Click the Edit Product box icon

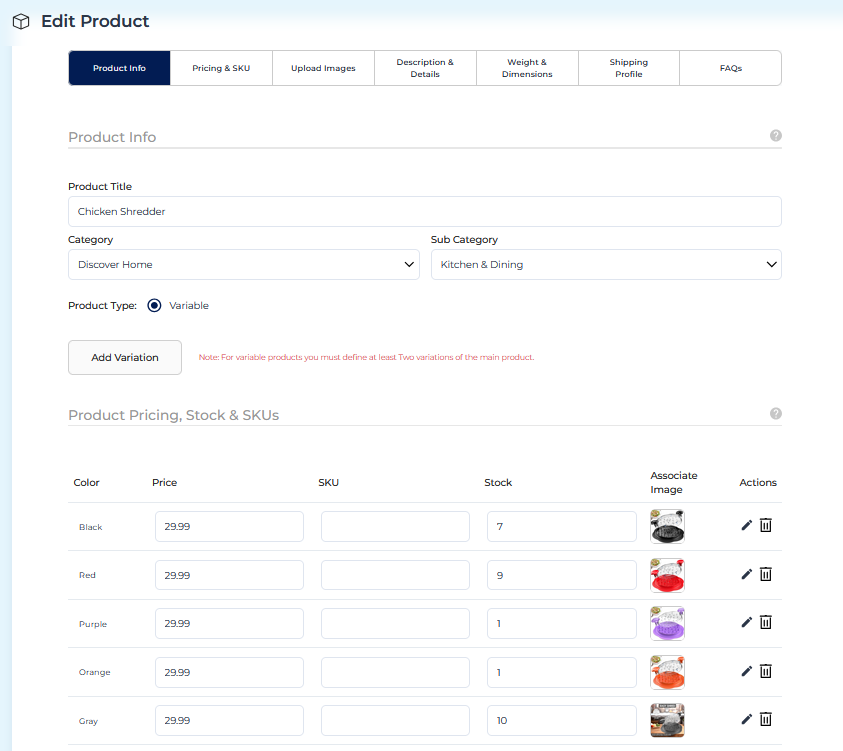pos(21,22)
